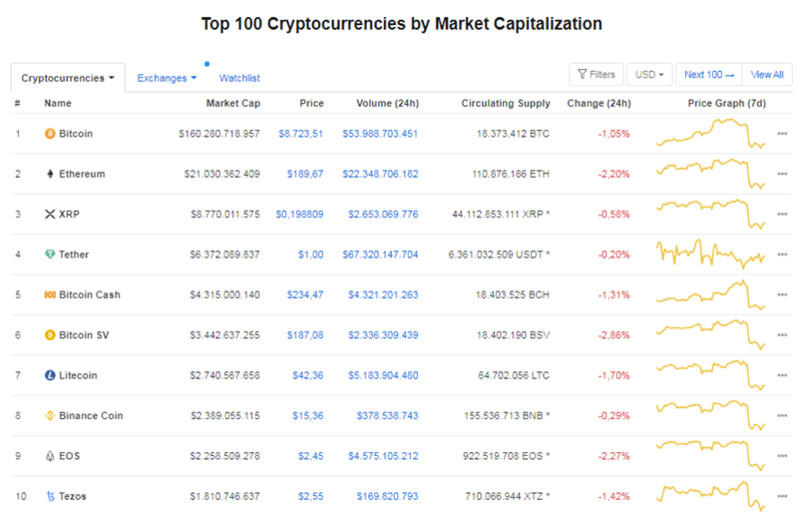Sort by the Market Cap column header
This screenshot has width=798, height=514.
(x=233, y=103)
